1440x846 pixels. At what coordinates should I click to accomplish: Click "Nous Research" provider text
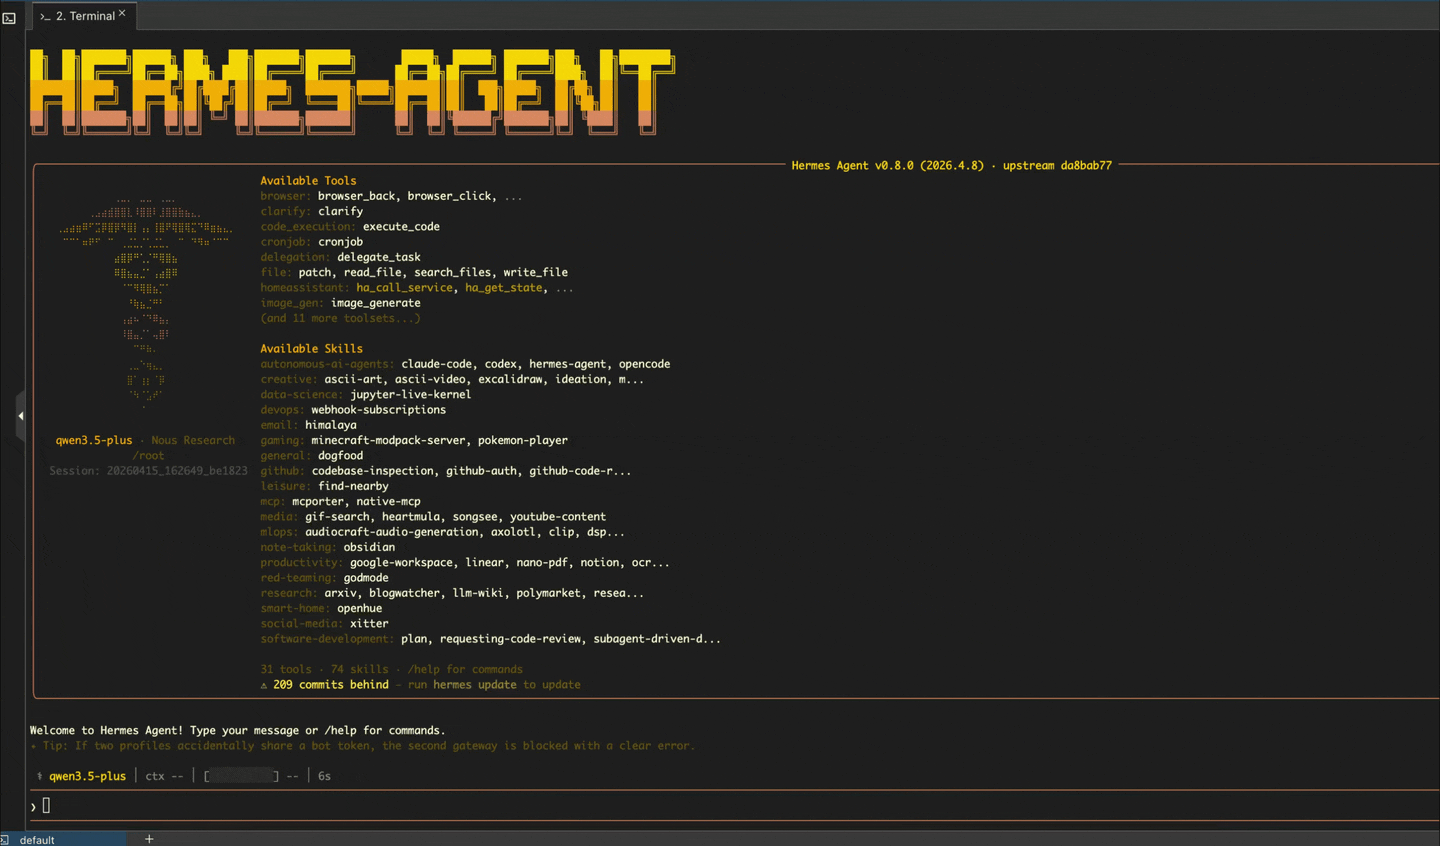(x=193, y=440)
